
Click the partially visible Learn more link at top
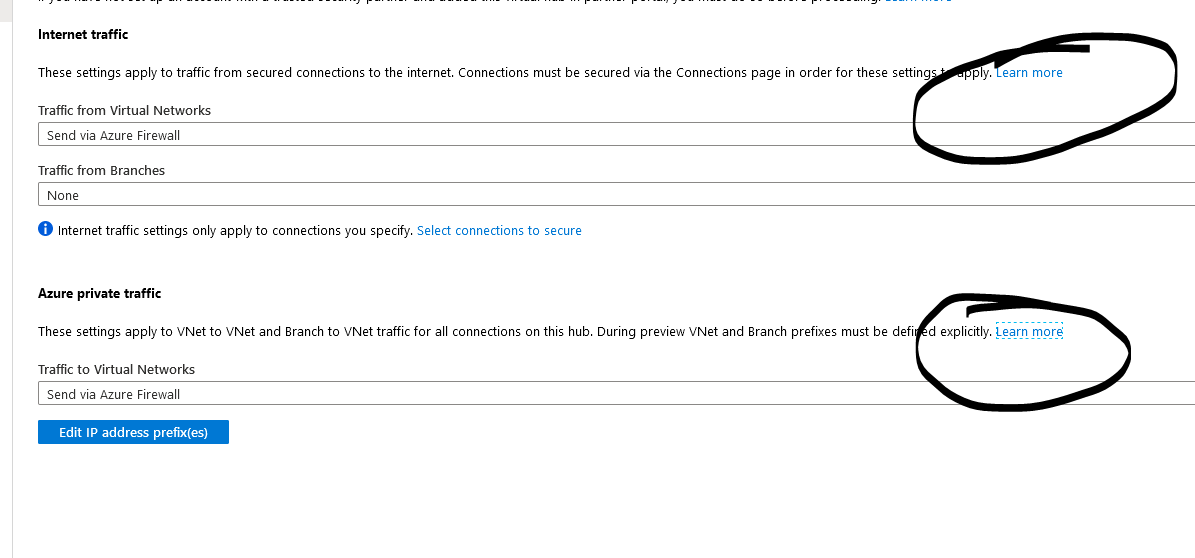click(918, 1)
